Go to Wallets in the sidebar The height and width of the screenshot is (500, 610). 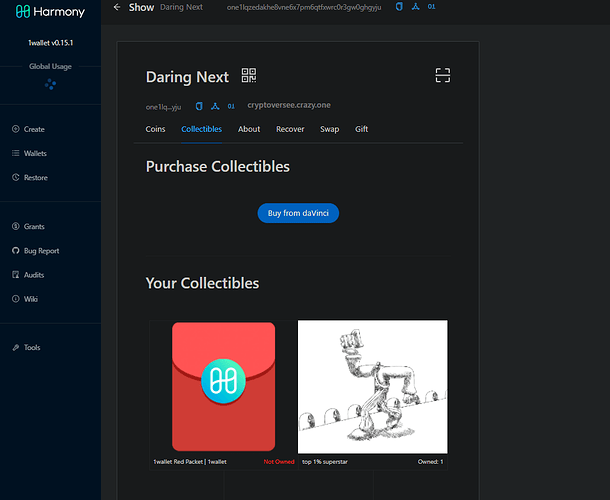click(x=35, y=154)
